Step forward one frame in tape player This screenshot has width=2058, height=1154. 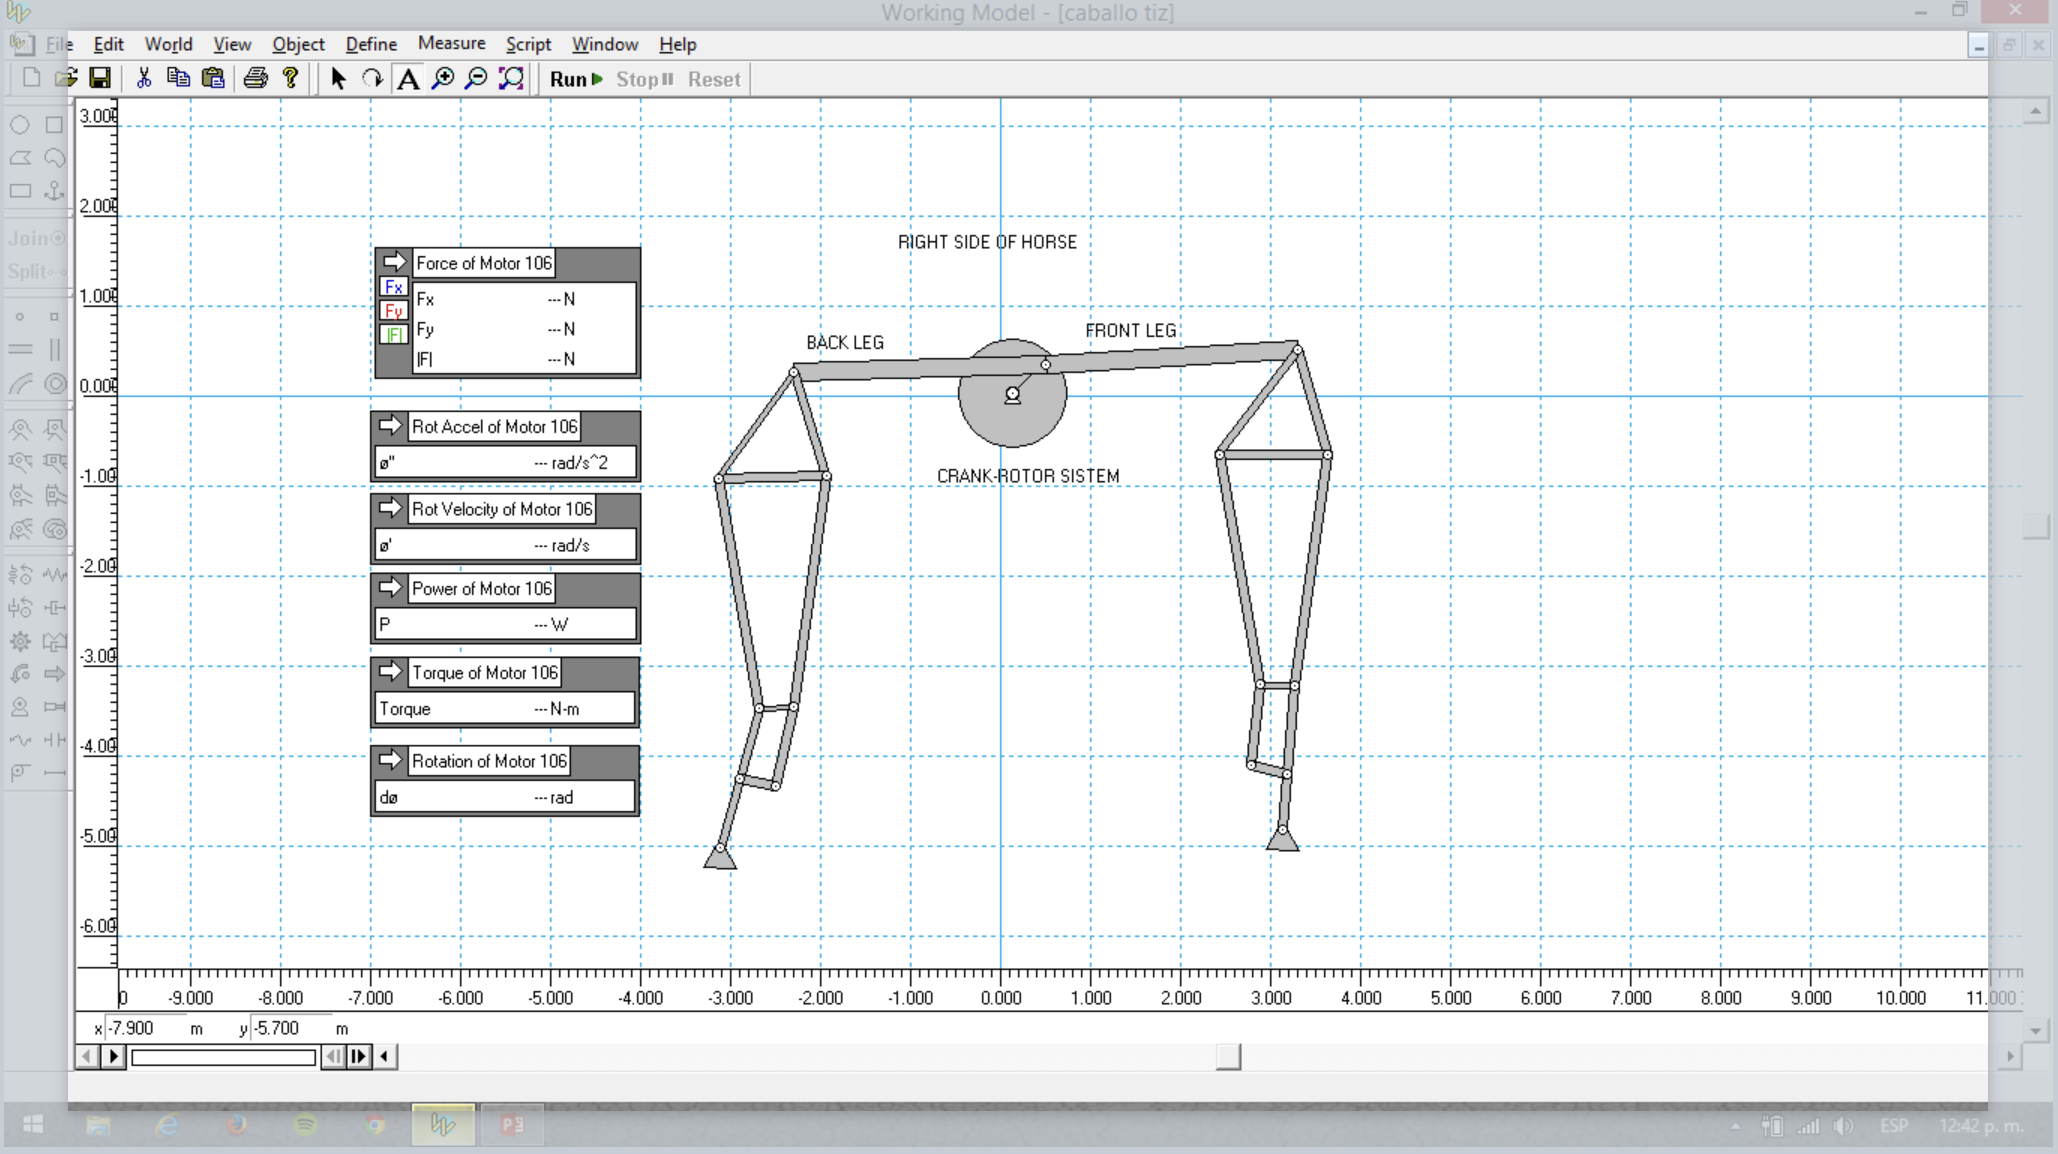click(x=359, y=1056)
